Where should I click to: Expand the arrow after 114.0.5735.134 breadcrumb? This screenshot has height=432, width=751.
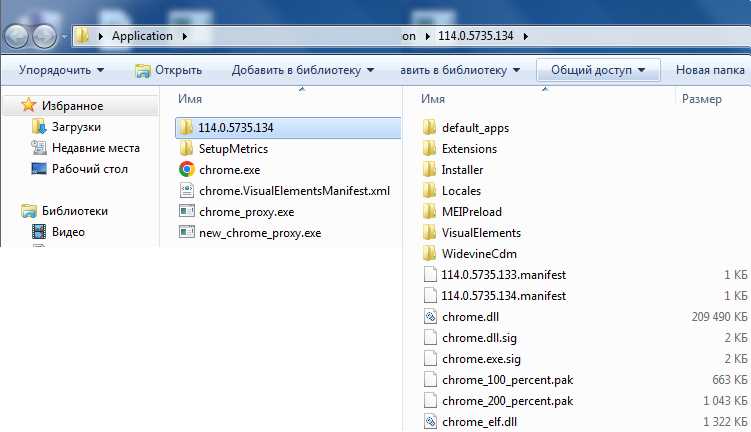pos(526,36)
